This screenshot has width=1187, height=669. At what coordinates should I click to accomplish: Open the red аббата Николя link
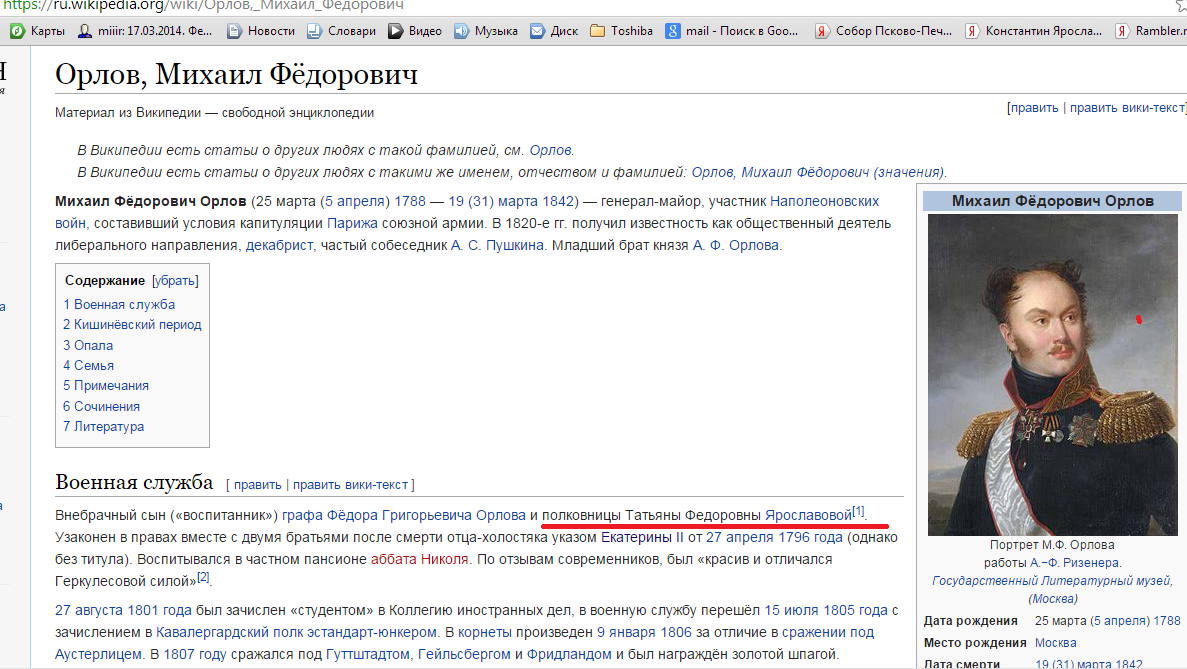[419, 559]
